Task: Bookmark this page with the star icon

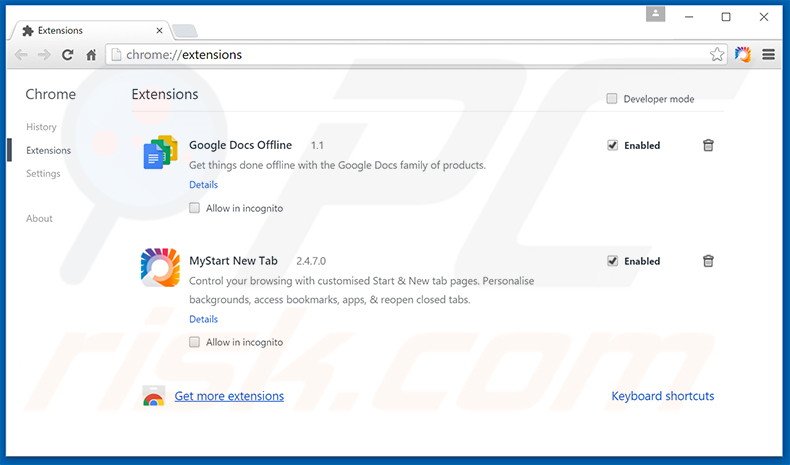Action: (716, 55)
